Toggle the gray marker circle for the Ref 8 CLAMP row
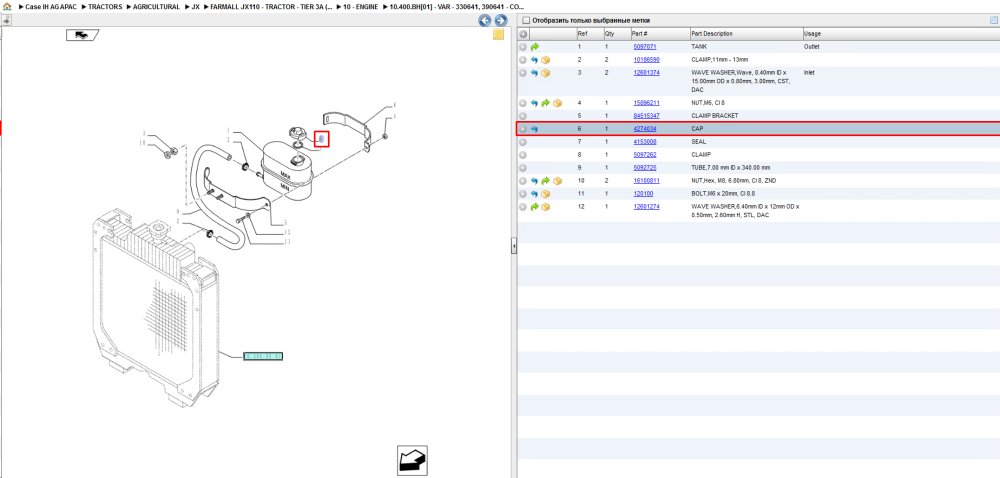 pos(523,155)
